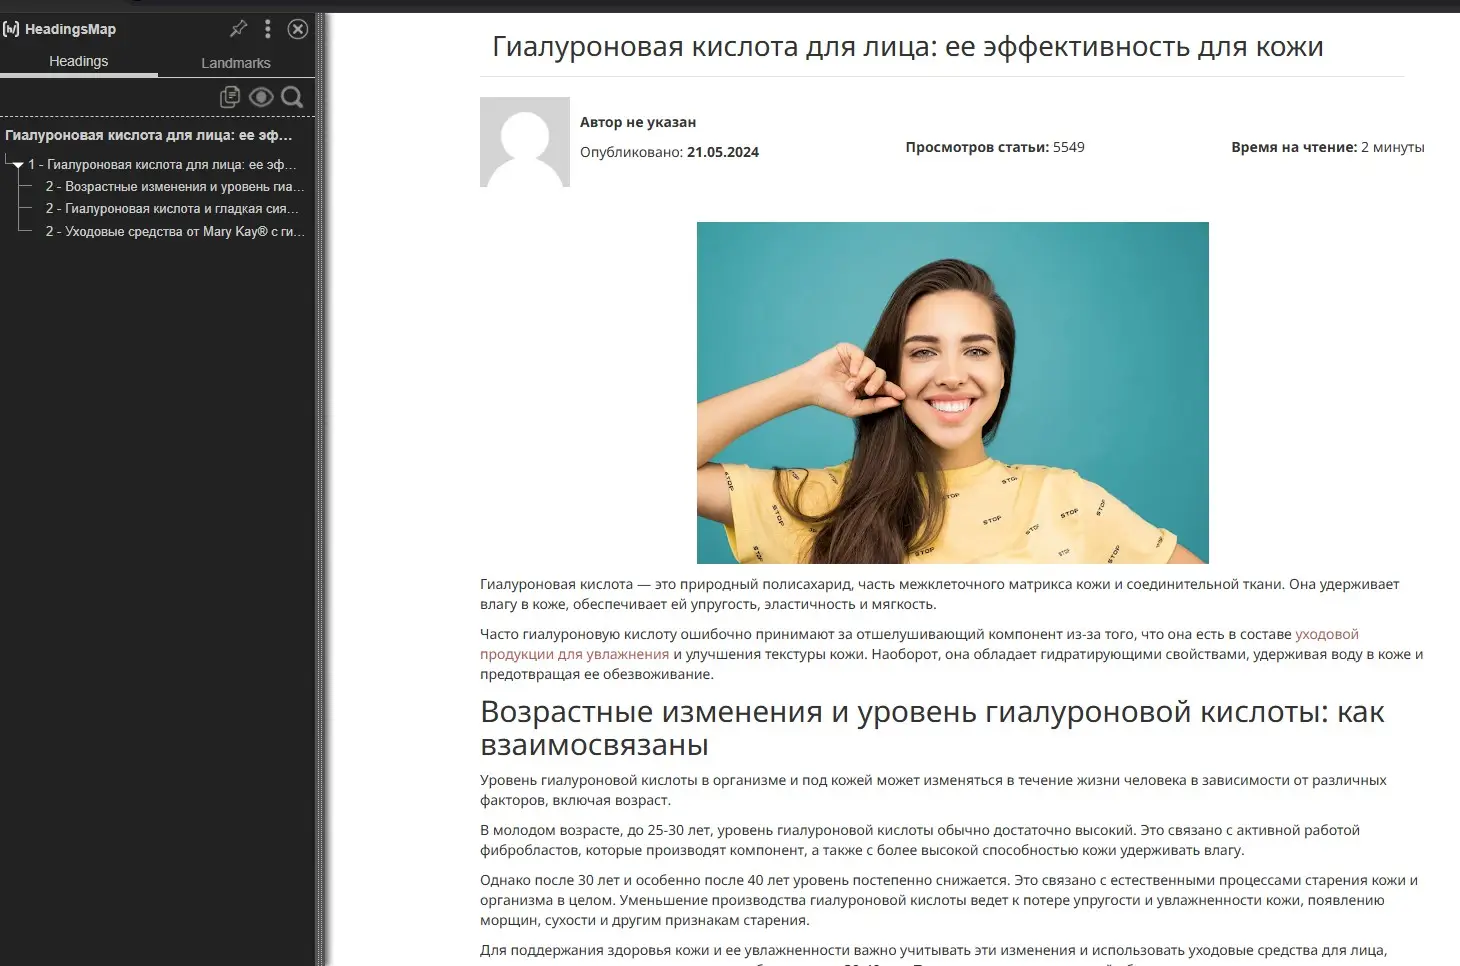Click the publication date '21.05.2024'
The image size is (1460, 966).
(722, 152)
